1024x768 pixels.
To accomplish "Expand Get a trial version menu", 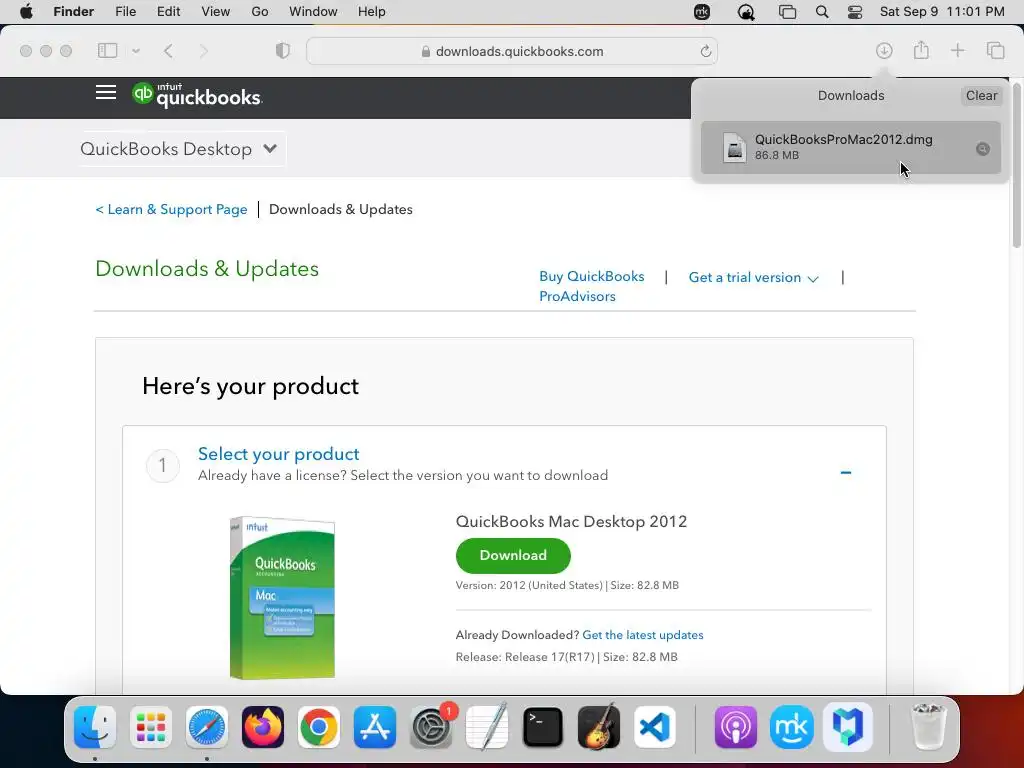I will pyautogui.click(x=753, y=277).
